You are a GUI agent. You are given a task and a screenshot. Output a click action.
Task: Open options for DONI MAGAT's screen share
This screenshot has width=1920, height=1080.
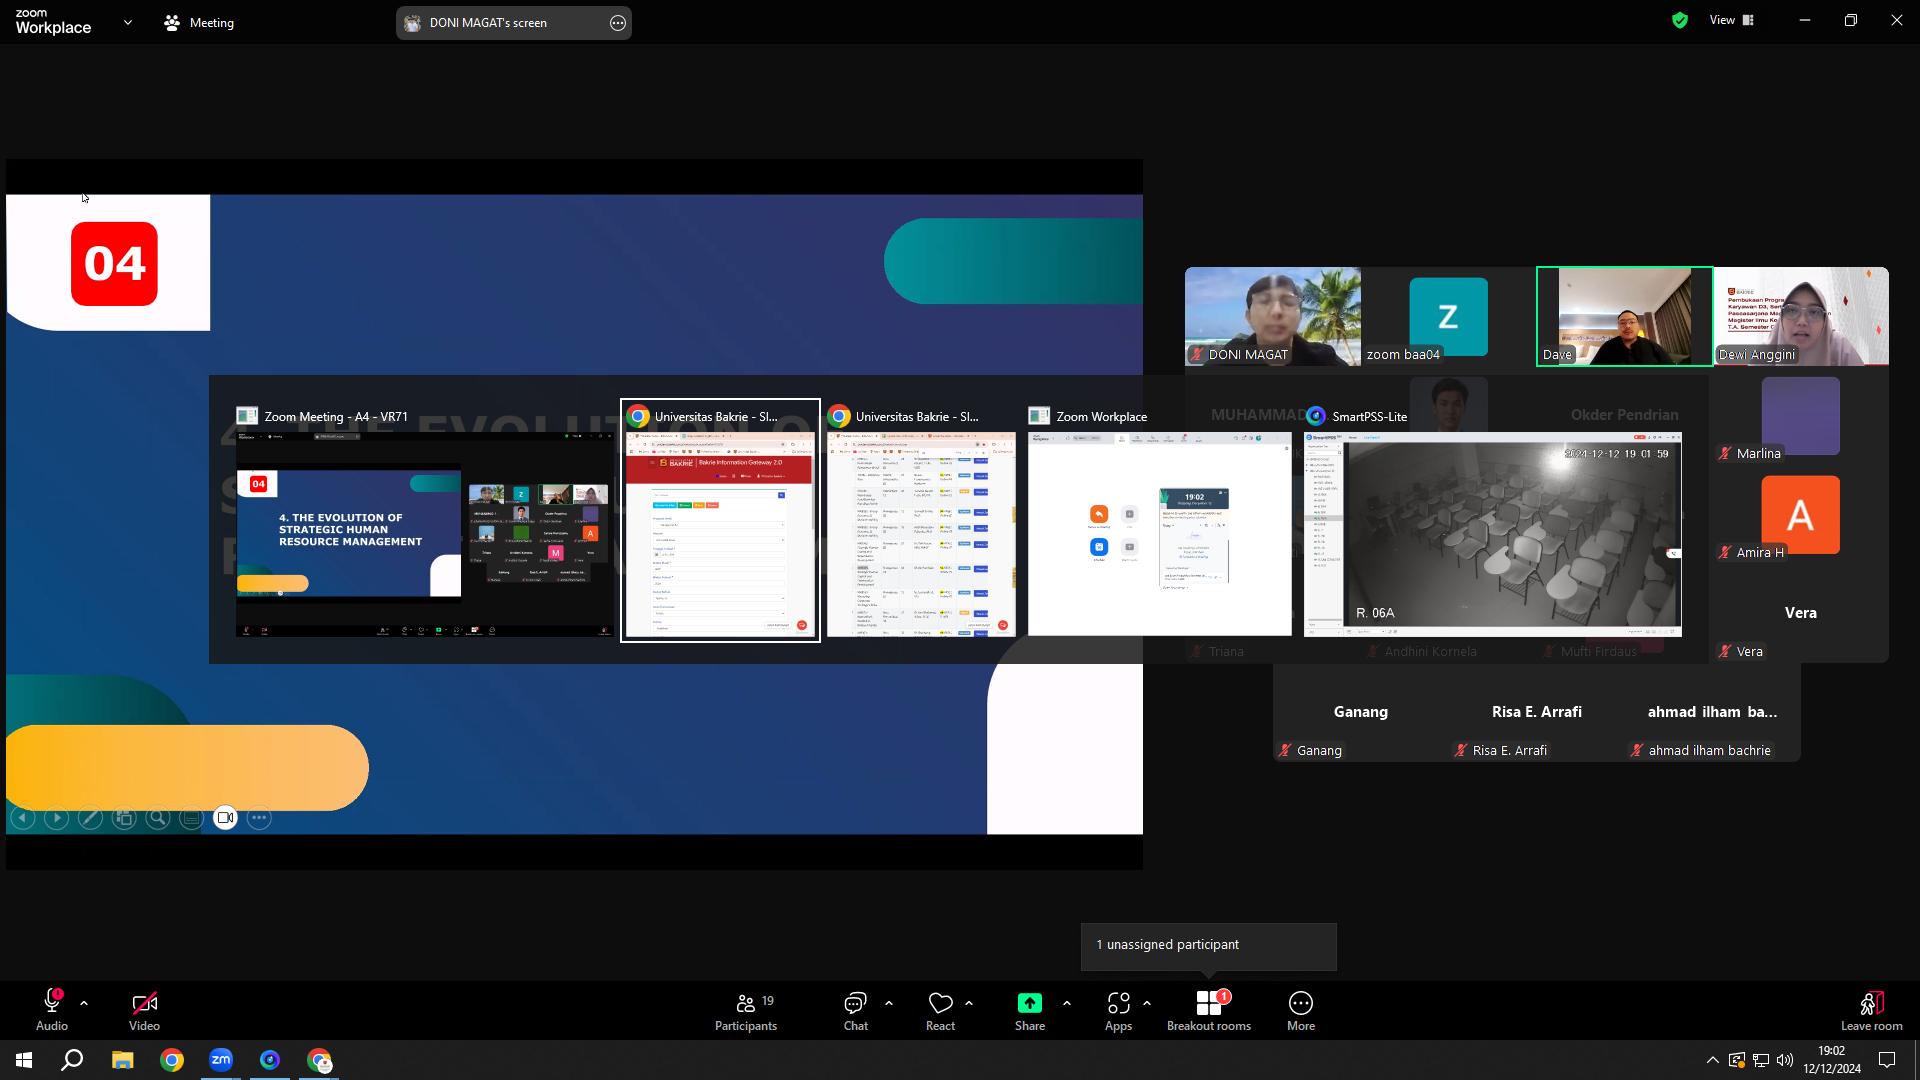618,23
